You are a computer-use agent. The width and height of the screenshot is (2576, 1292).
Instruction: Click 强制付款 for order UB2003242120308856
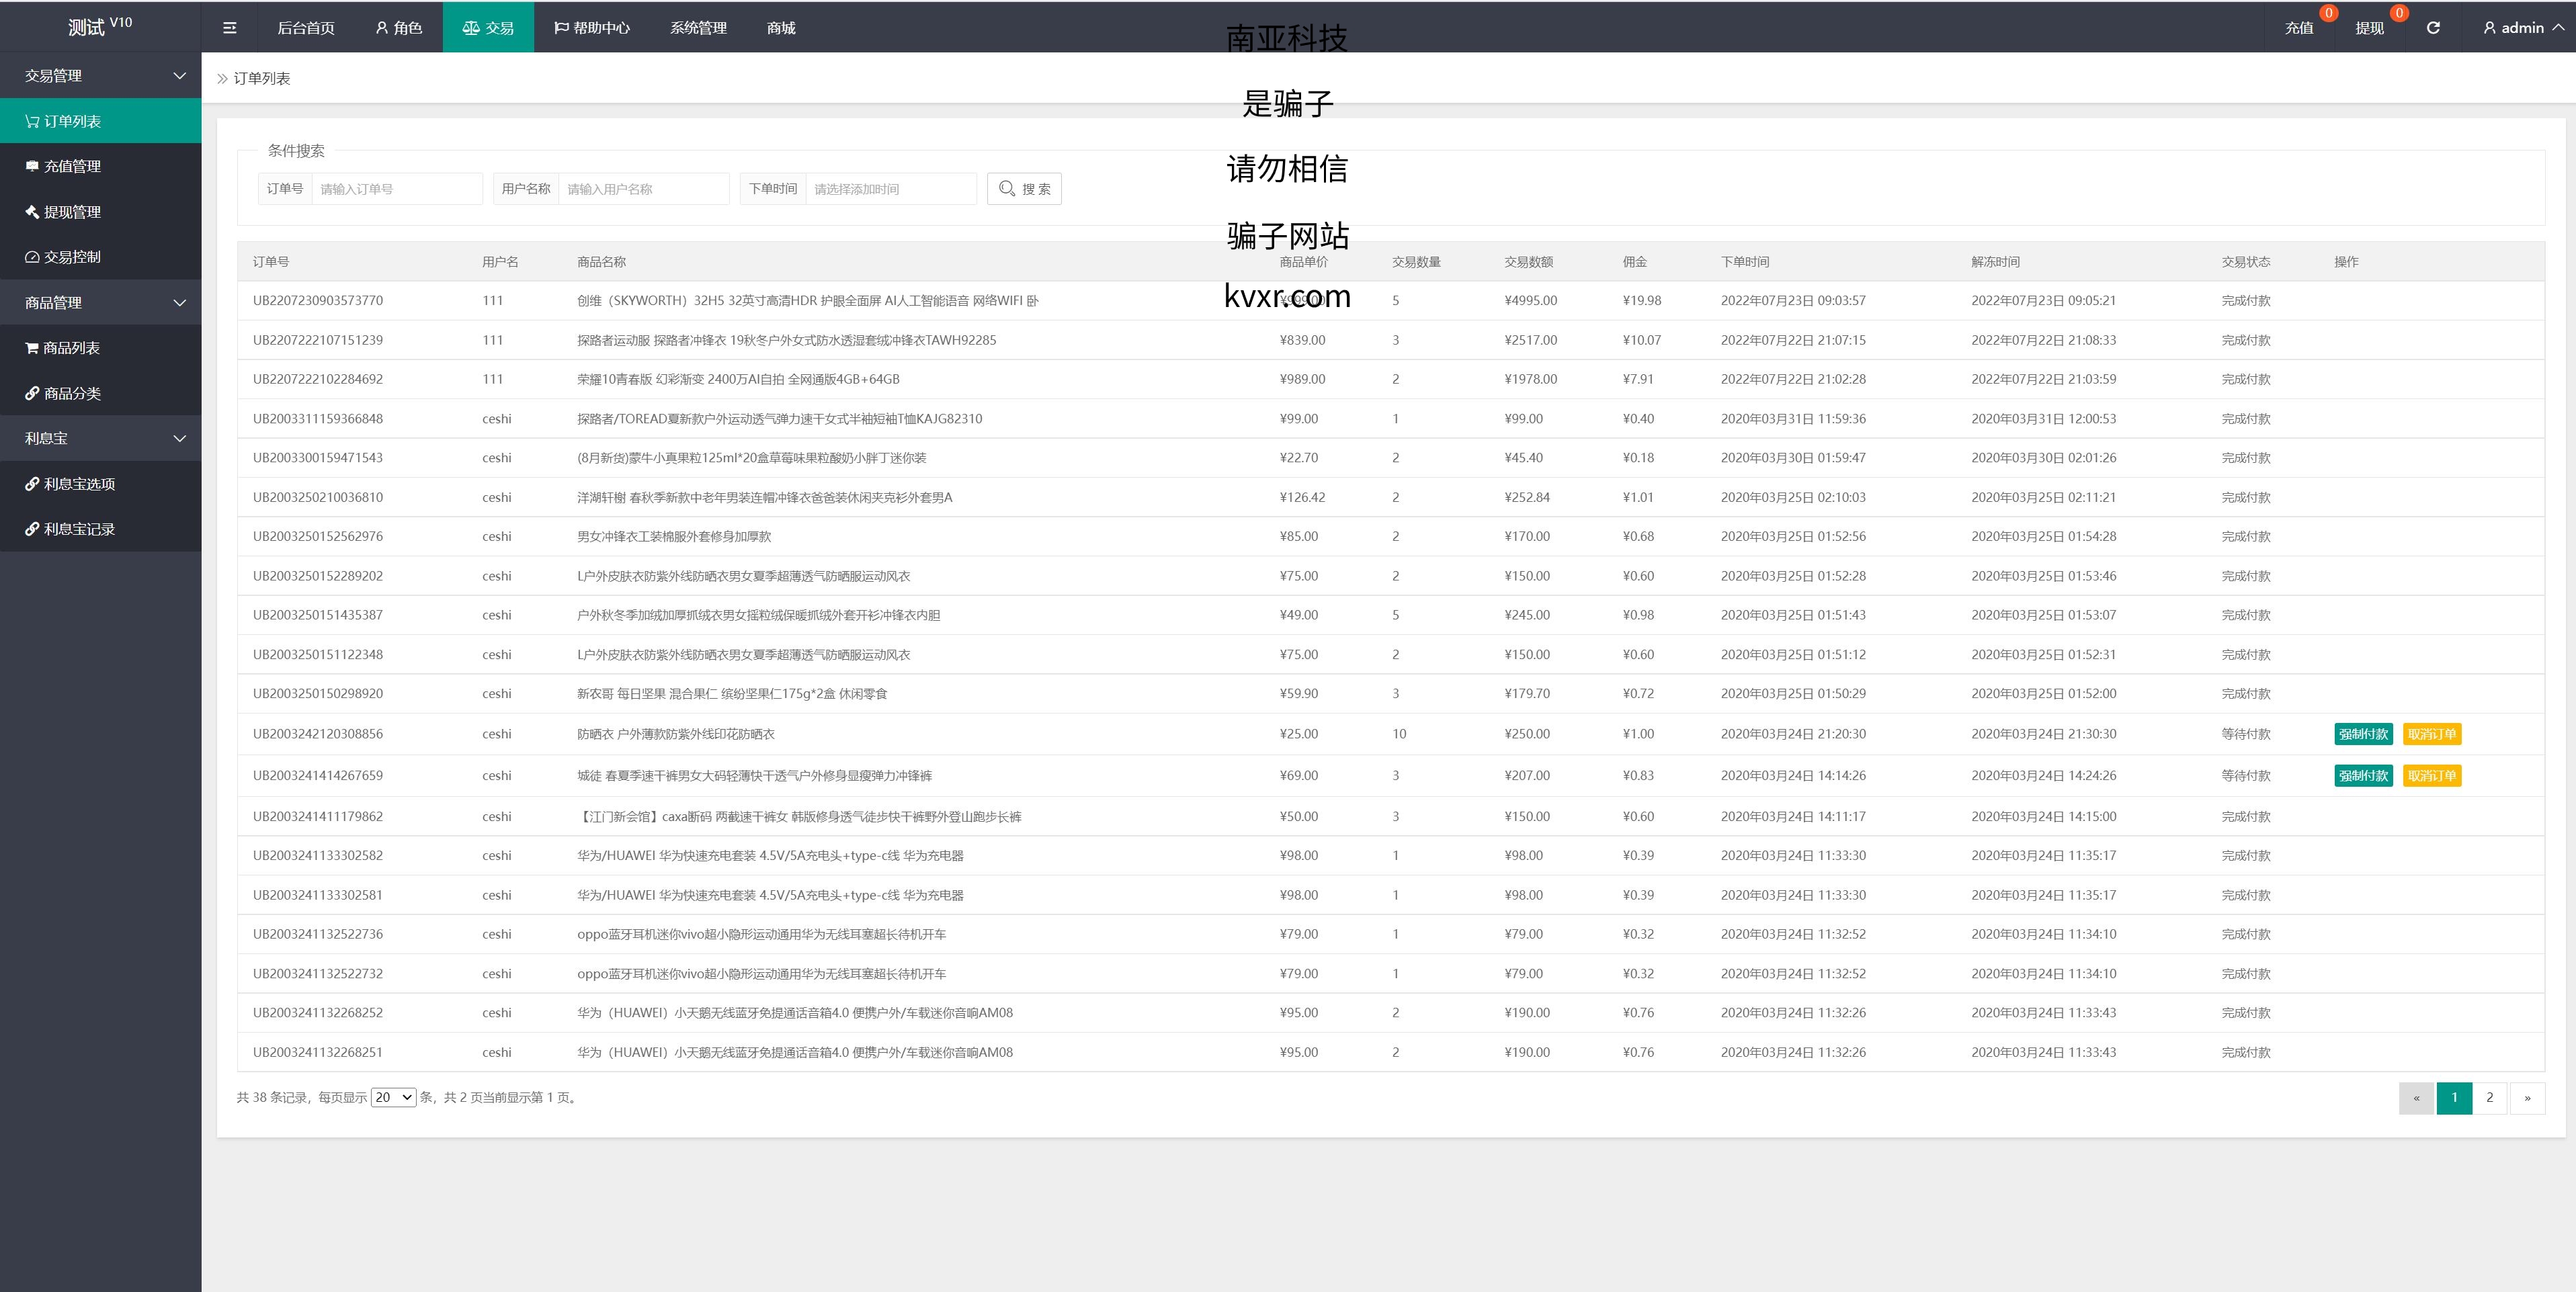click(x=2363, y=734)
